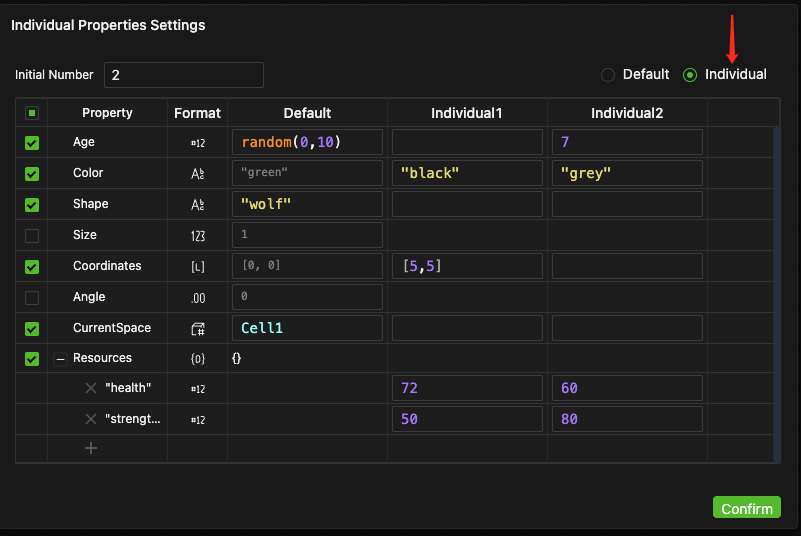Select the Individual radio button

pos(690,75)
